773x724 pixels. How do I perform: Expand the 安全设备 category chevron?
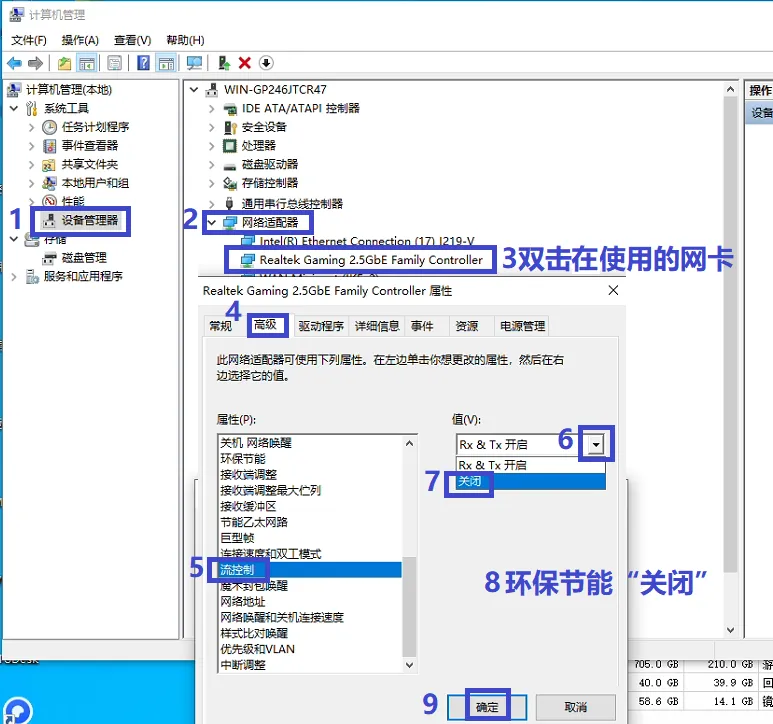coord(211,127)
